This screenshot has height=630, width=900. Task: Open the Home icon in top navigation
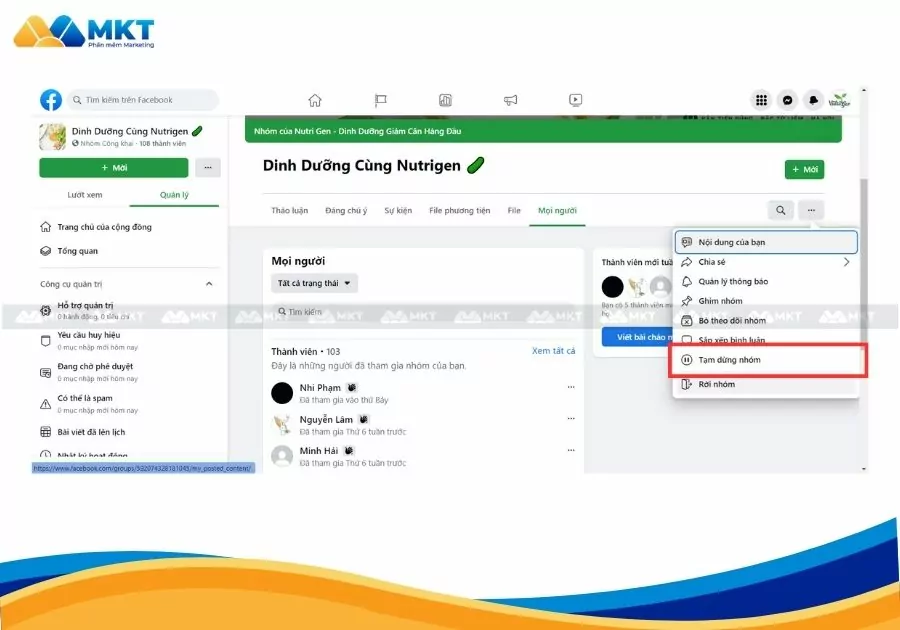tap(315, 100)
